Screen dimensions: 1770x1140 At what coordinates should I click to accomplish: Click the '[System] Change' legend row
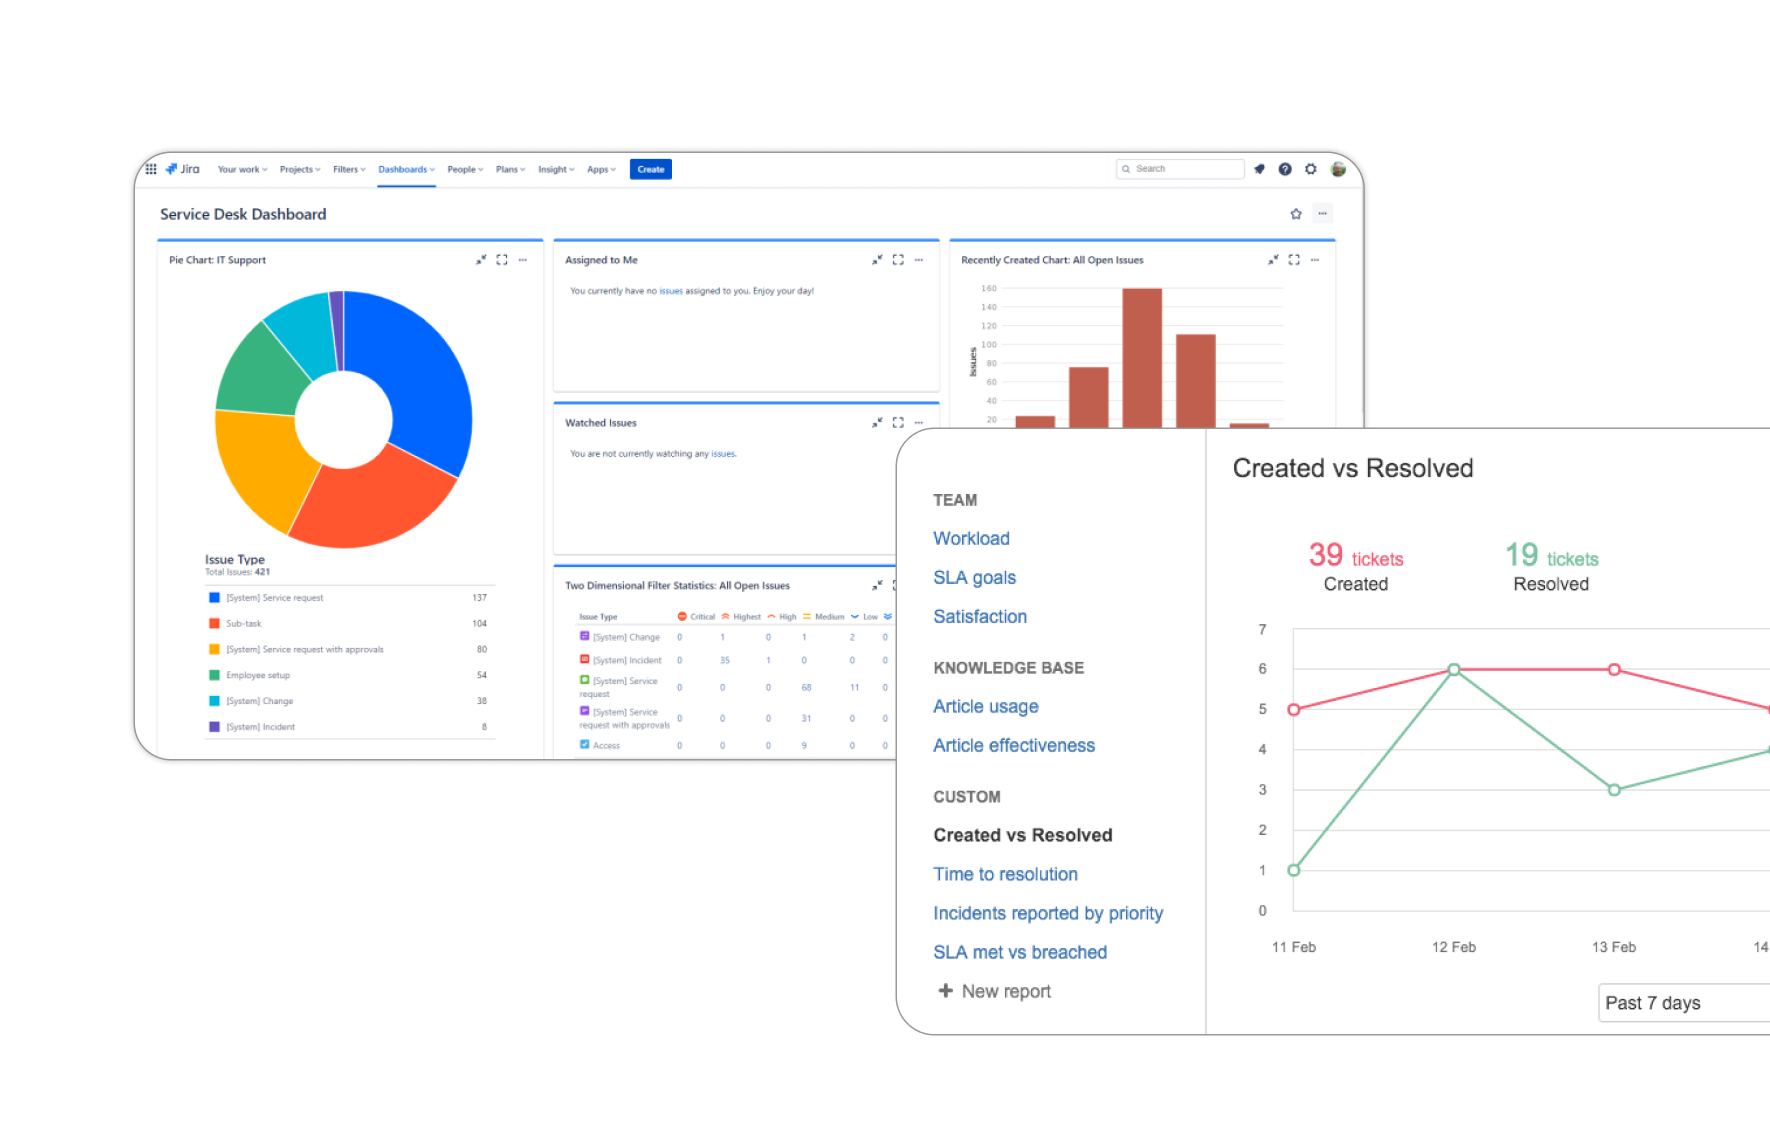tap(348, 701)
